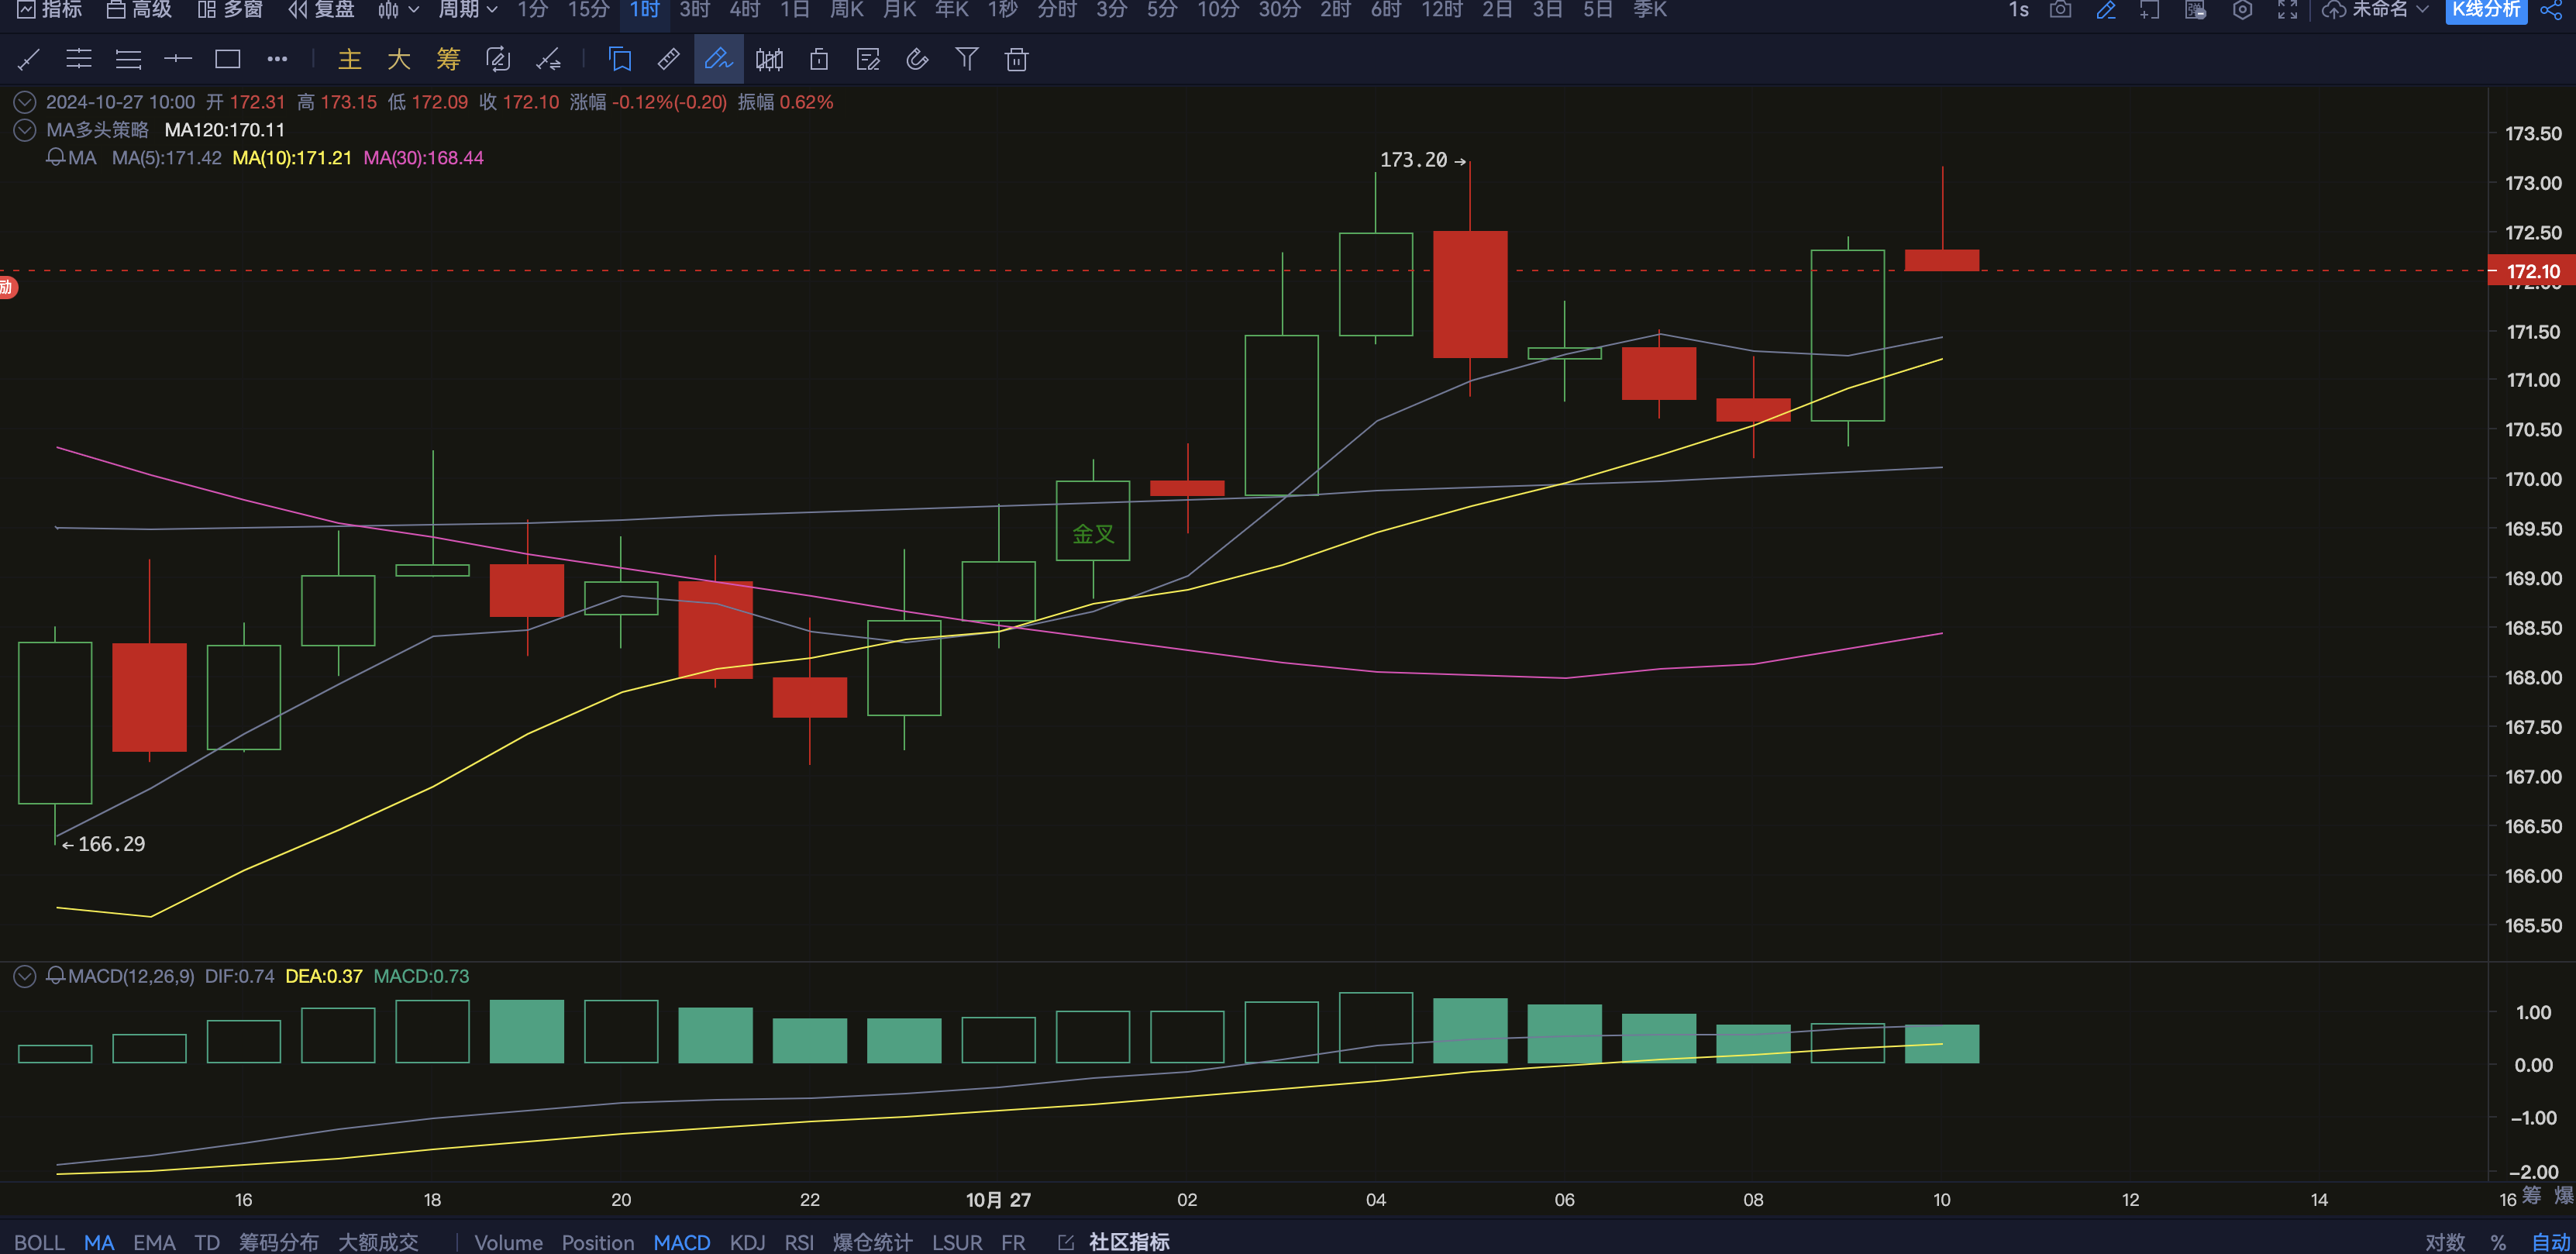Viewport: 2576px width, 1254px height.
Task: Select the ruler measurement tool
Action: tap(668, 60)
